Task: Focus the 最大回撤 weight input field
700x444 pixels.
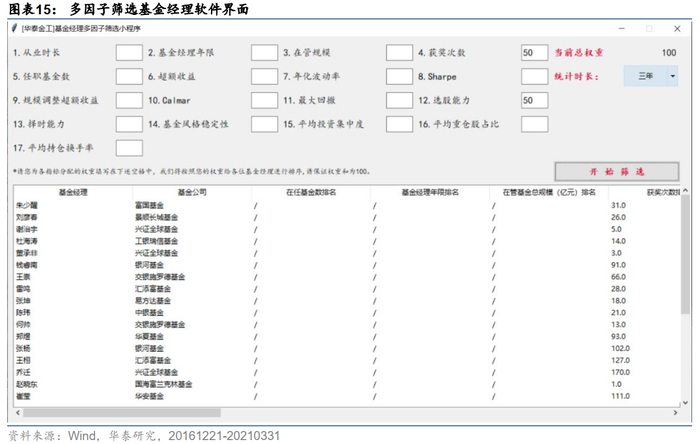Action: coord(399,100)
